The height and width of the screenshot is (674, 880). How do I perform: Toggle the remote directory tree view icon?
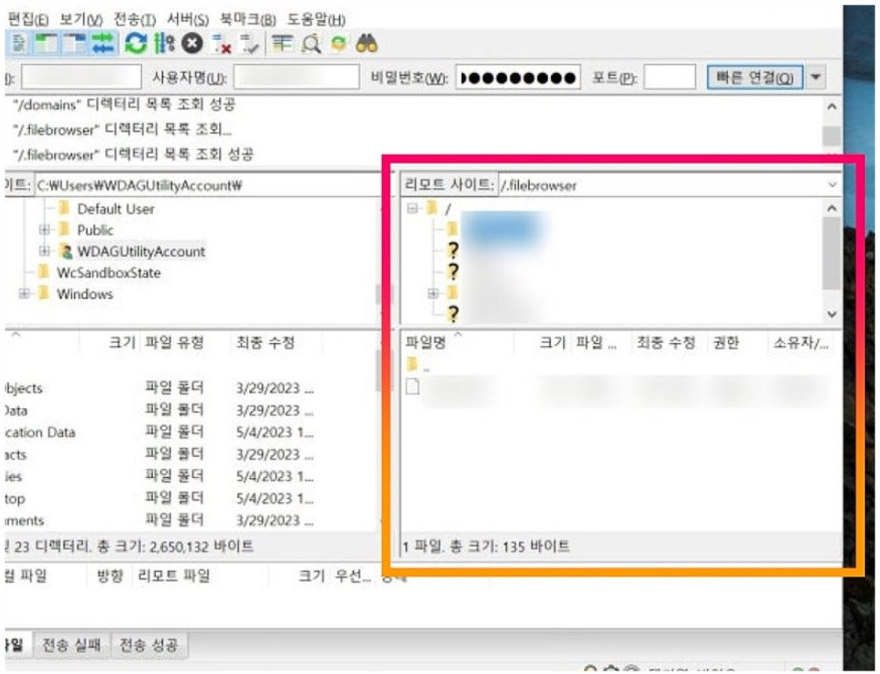75,43
